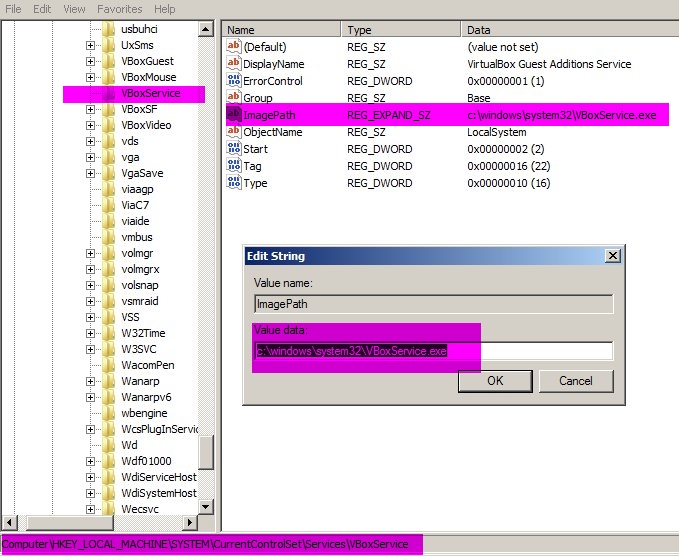This screenshot has width=679, height=556.
Task: Select the vsmraid key in the tree
Action: (x=140, y=301)
